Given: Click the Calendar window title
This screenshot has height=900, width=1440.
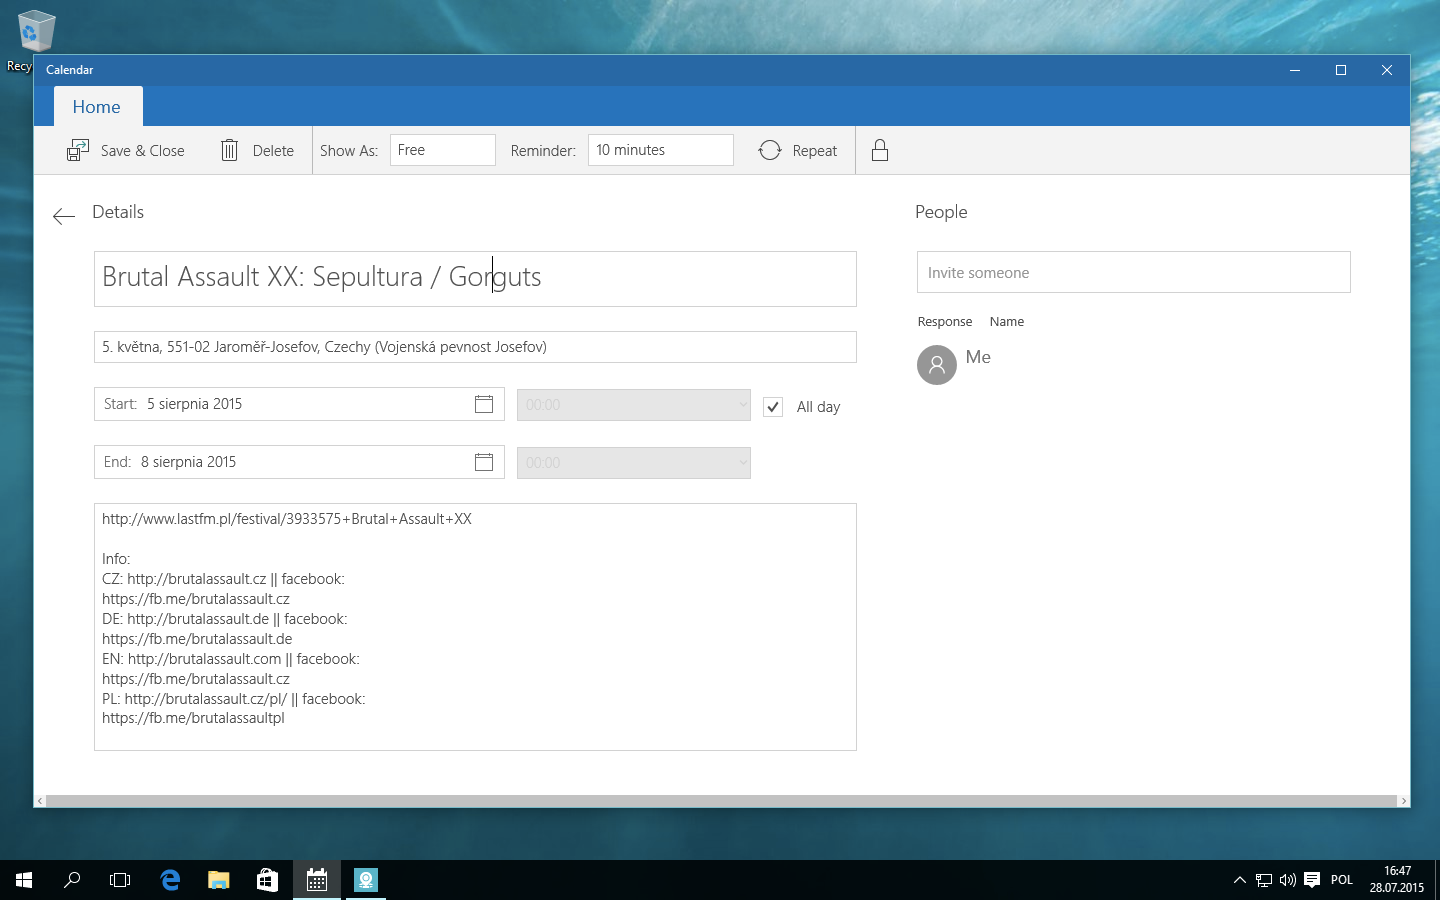Looking at the screenshot, I should point(70,70).
